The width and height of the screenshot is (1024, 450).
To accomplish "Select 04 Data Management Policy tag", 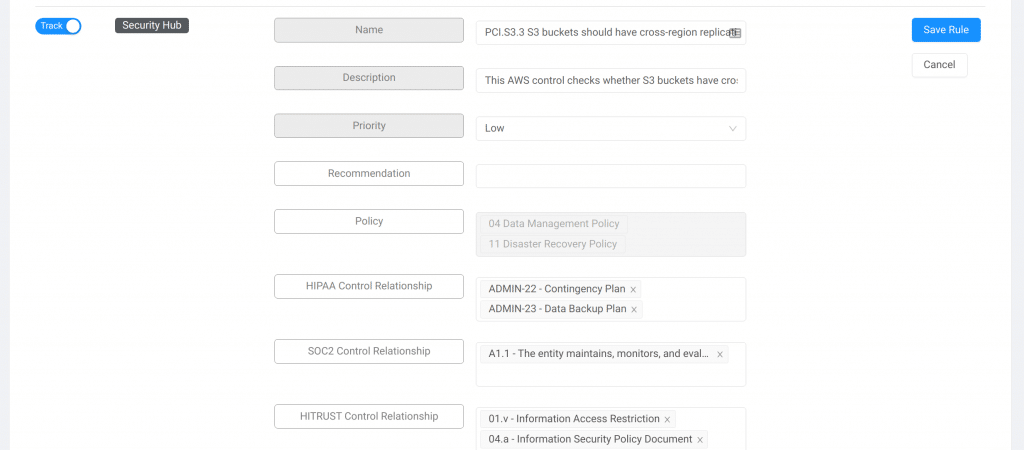I will pyautogui.click(x=554, y=223).
